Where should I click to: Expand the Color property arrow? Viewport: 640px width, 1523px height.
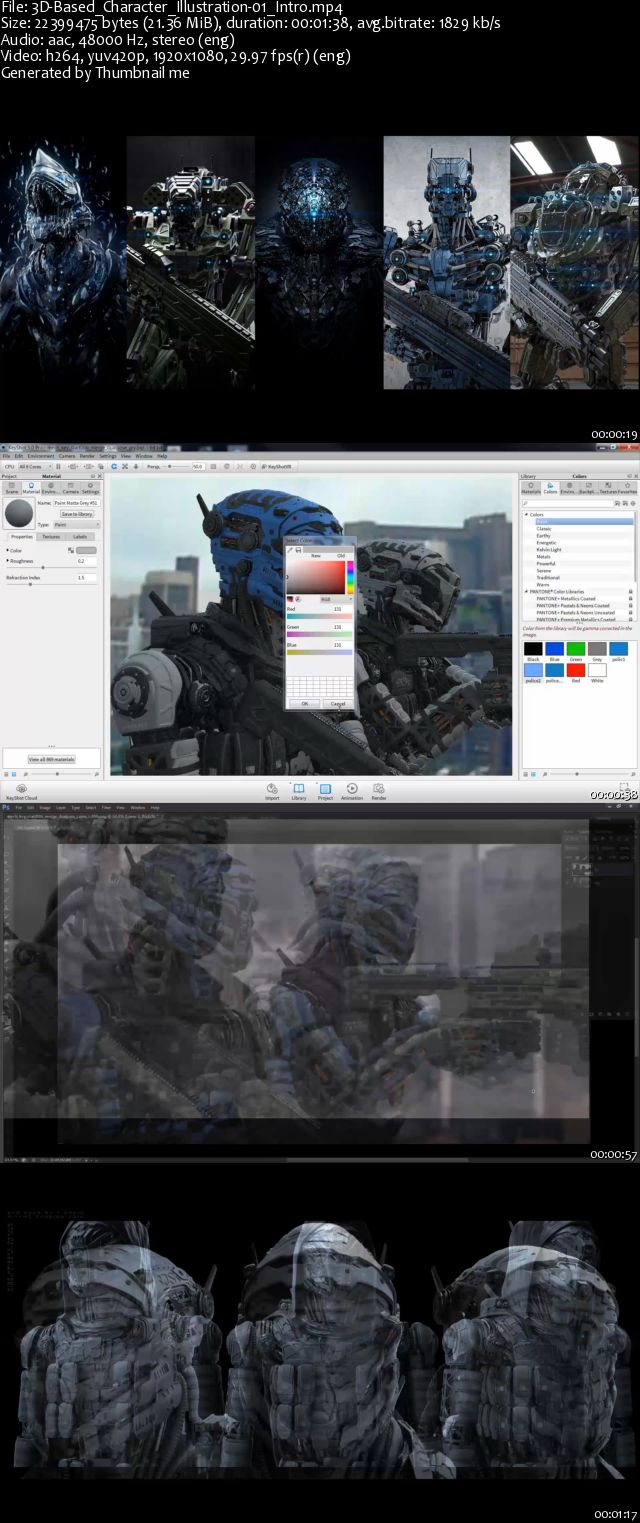(8, 550)
